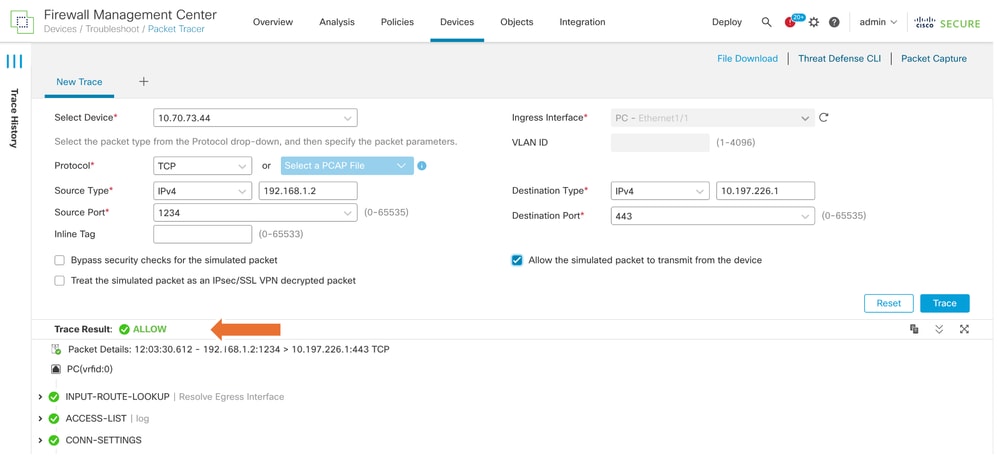The width and height of the screenshot is (998, 475).
Task: Click the Reset button
Action: 889,303
